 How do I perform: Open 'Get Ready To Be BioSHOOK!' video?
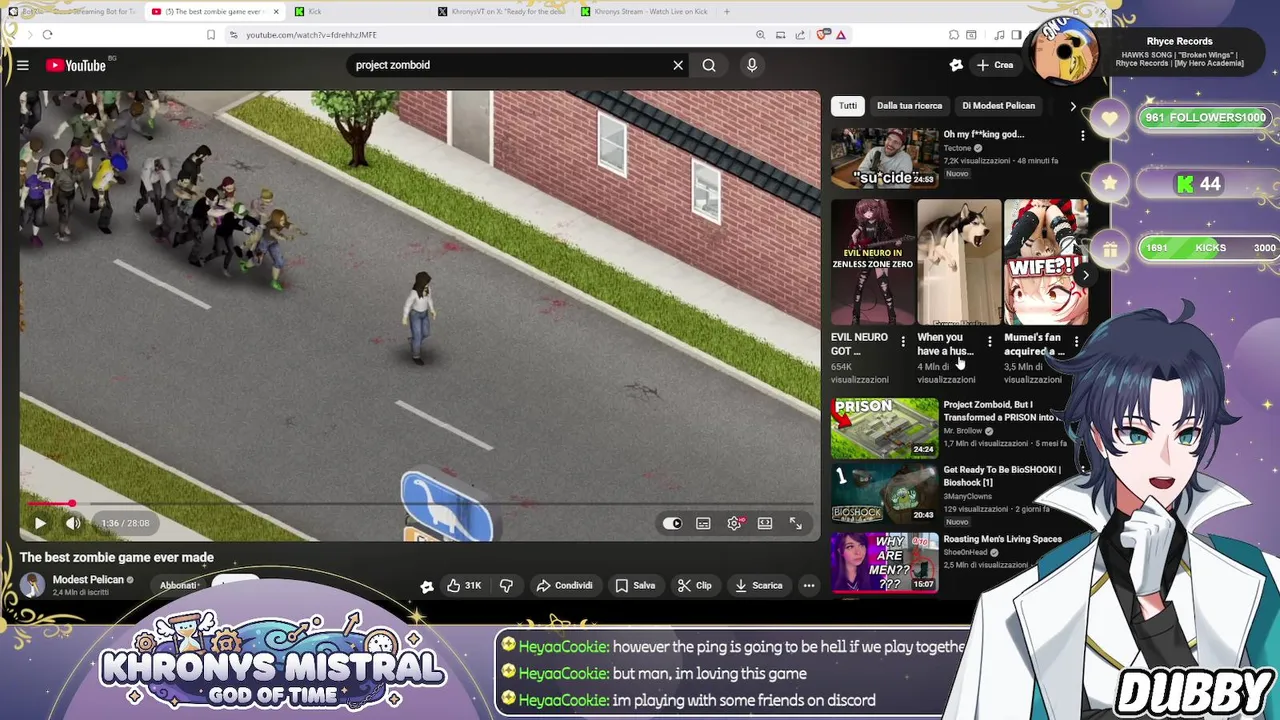click(884, 493)
